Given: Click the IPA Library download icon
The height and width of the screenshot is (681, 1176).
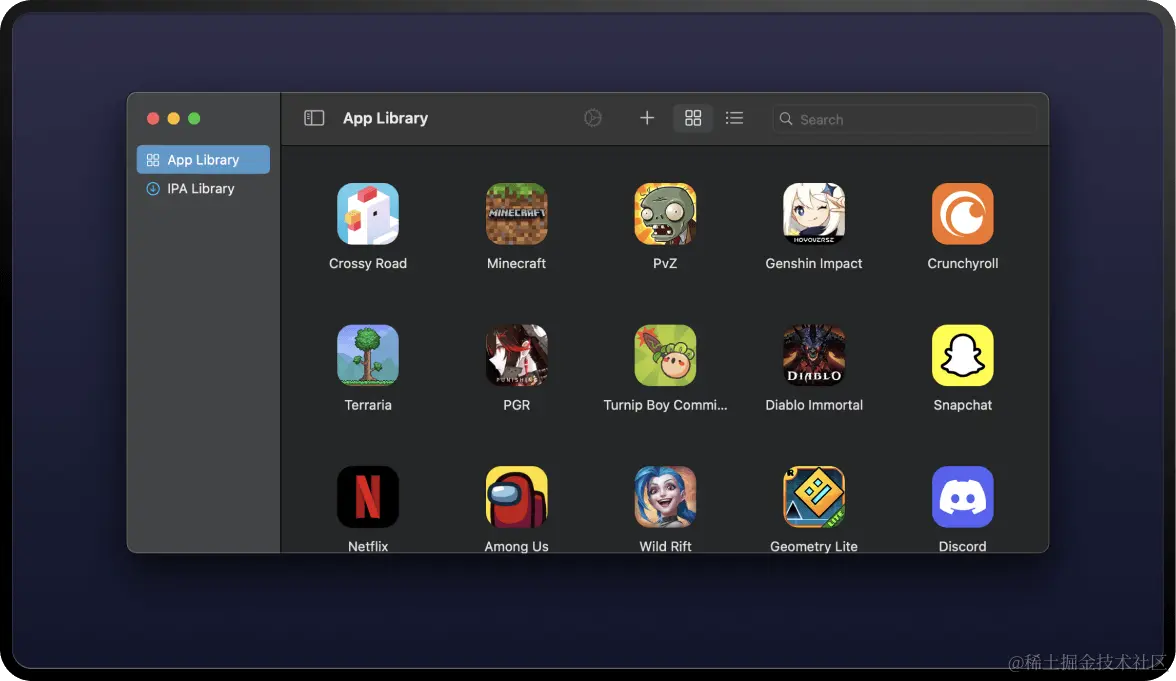Looking at the screenshot, I should pos(152,188).
